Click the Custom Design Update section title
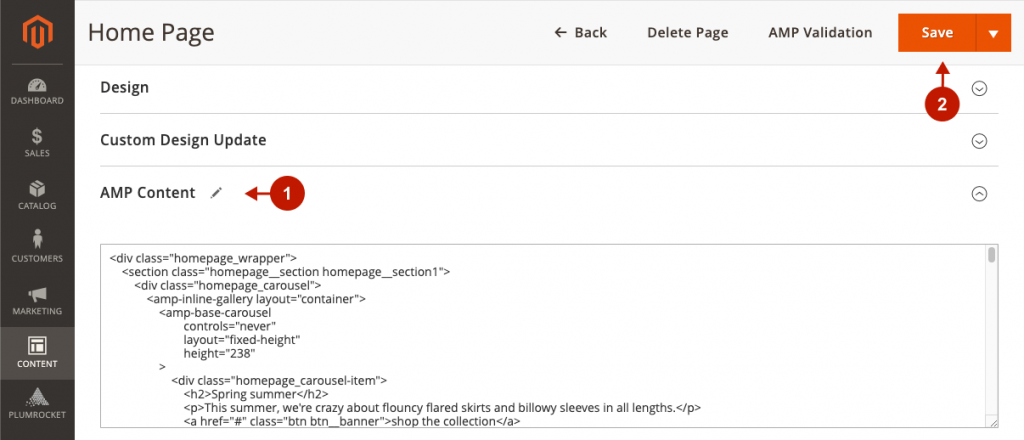Viewport: 1024px width, 440px height. [183, 140]
